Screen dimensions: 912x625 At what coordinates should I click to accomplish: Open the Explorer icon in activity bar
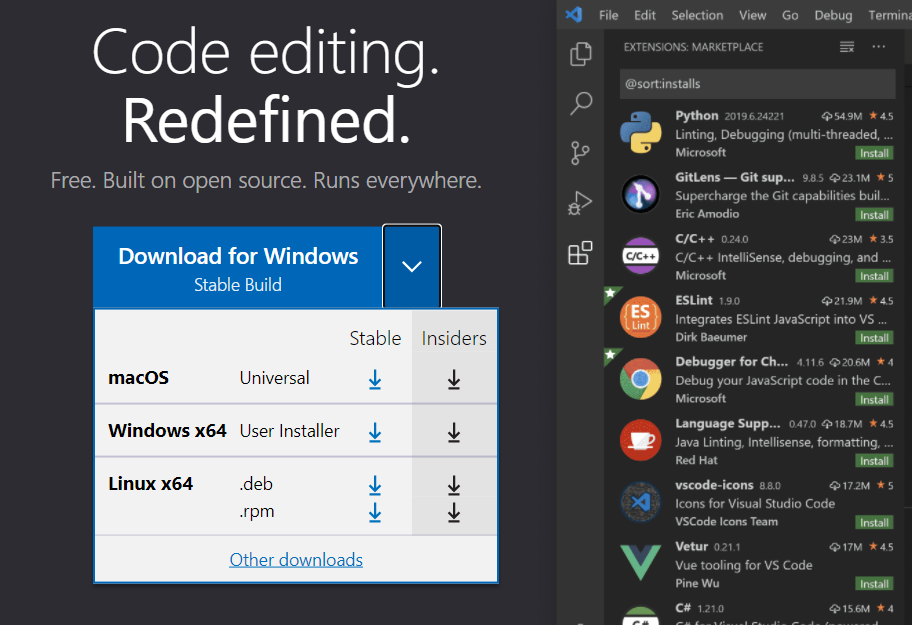pos(580,54)
